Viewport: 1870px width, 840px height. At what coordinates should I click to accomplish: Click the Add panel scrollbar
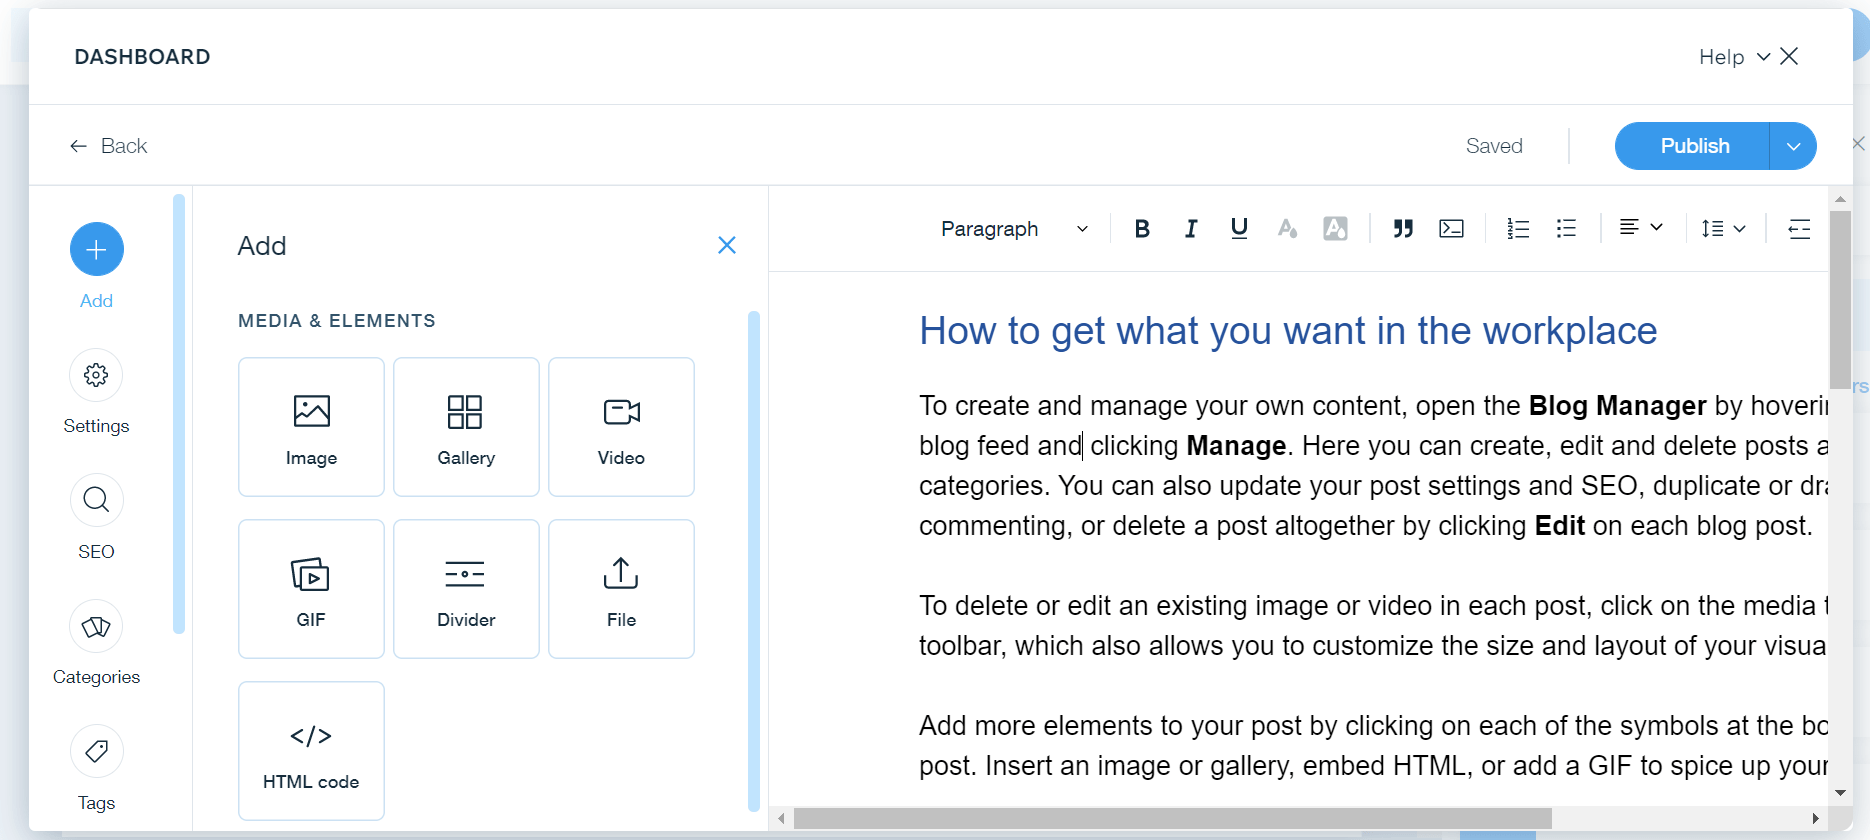click(754, 560)
